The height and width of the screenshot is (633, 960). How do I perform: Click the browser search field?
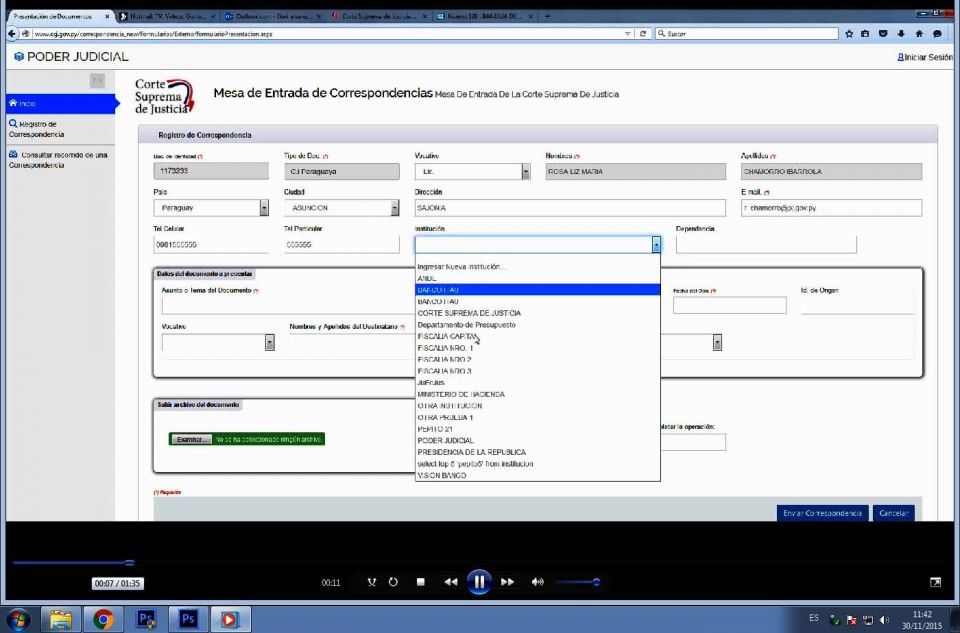coord(747,34)
